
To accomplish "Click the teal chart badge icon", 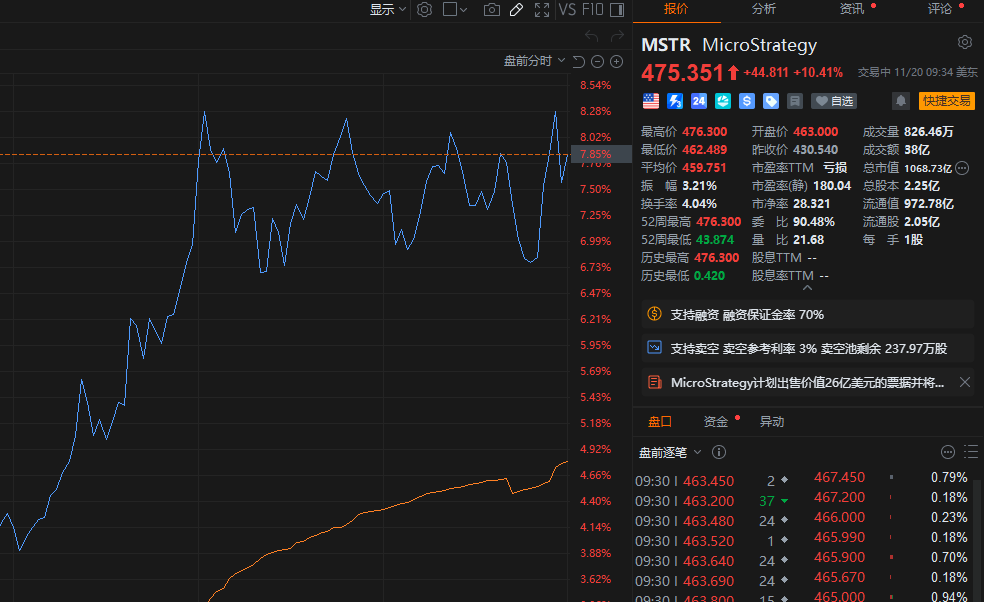I will click(722, 101).
